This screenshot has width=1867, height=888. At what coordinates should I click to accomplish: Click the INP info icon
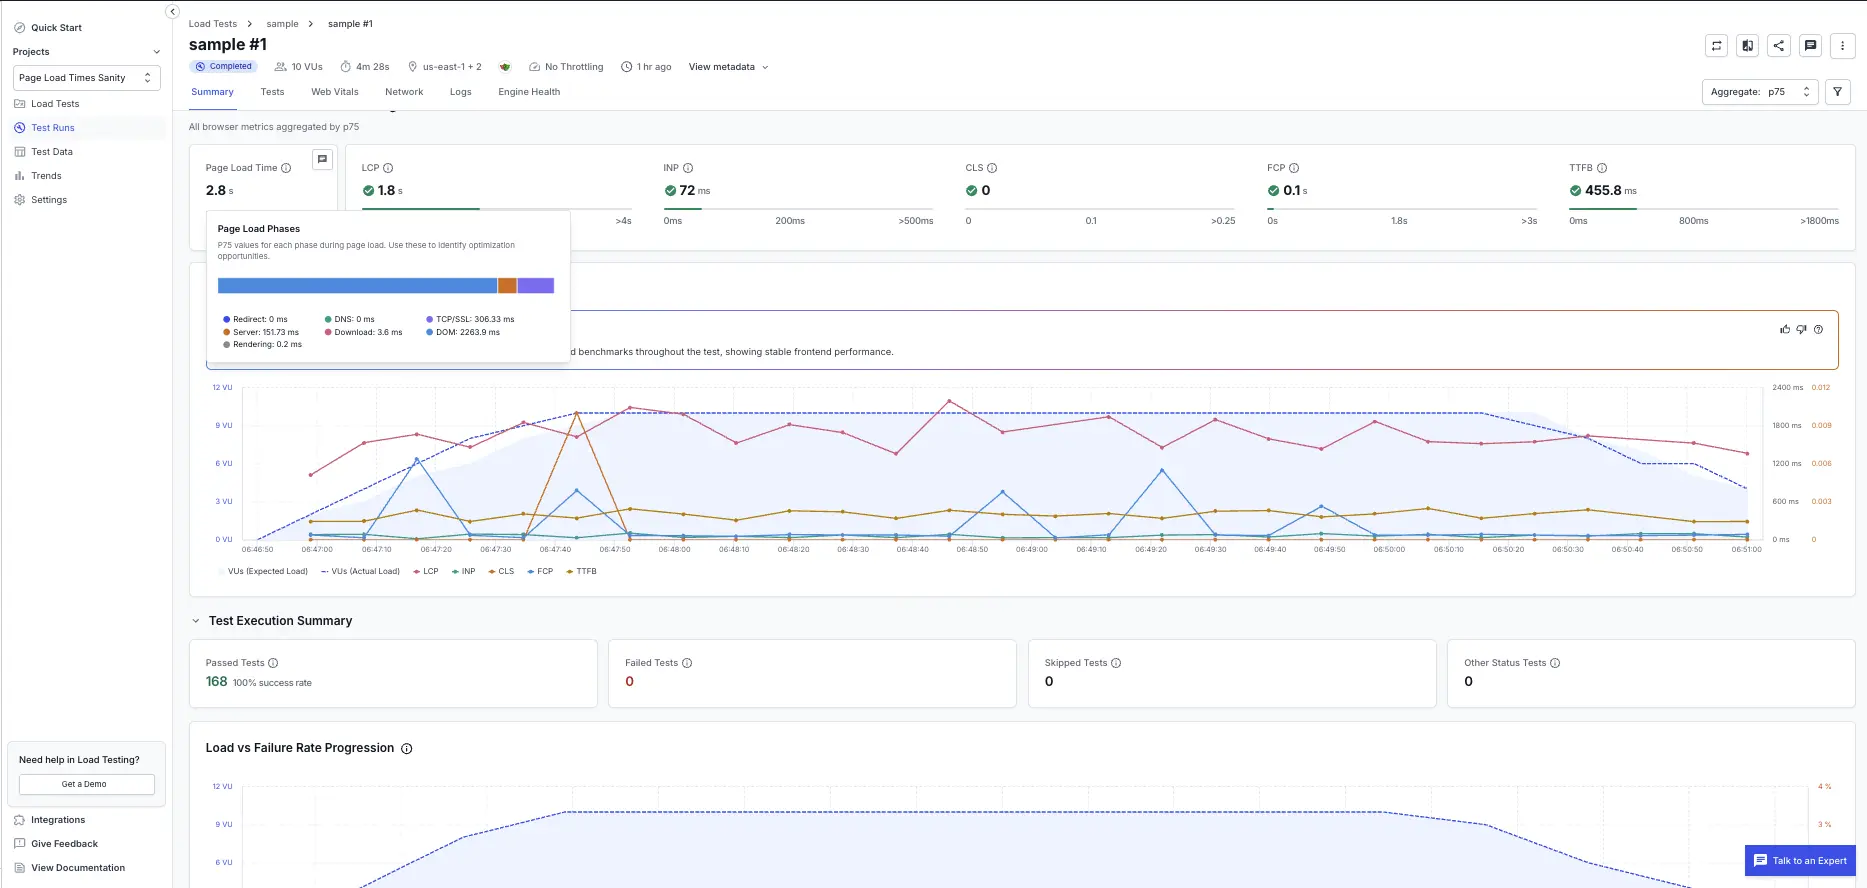click(x=688, y=168)
